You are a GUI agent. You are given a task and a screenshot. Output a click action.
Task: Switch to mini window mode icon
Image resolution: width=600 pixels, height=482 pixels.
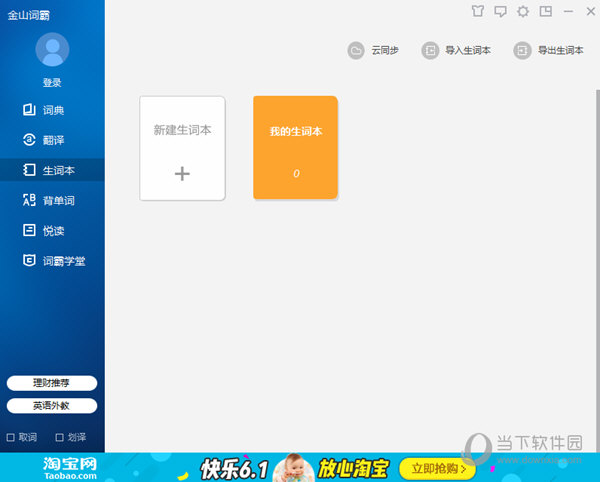click(x=546, y=11)
